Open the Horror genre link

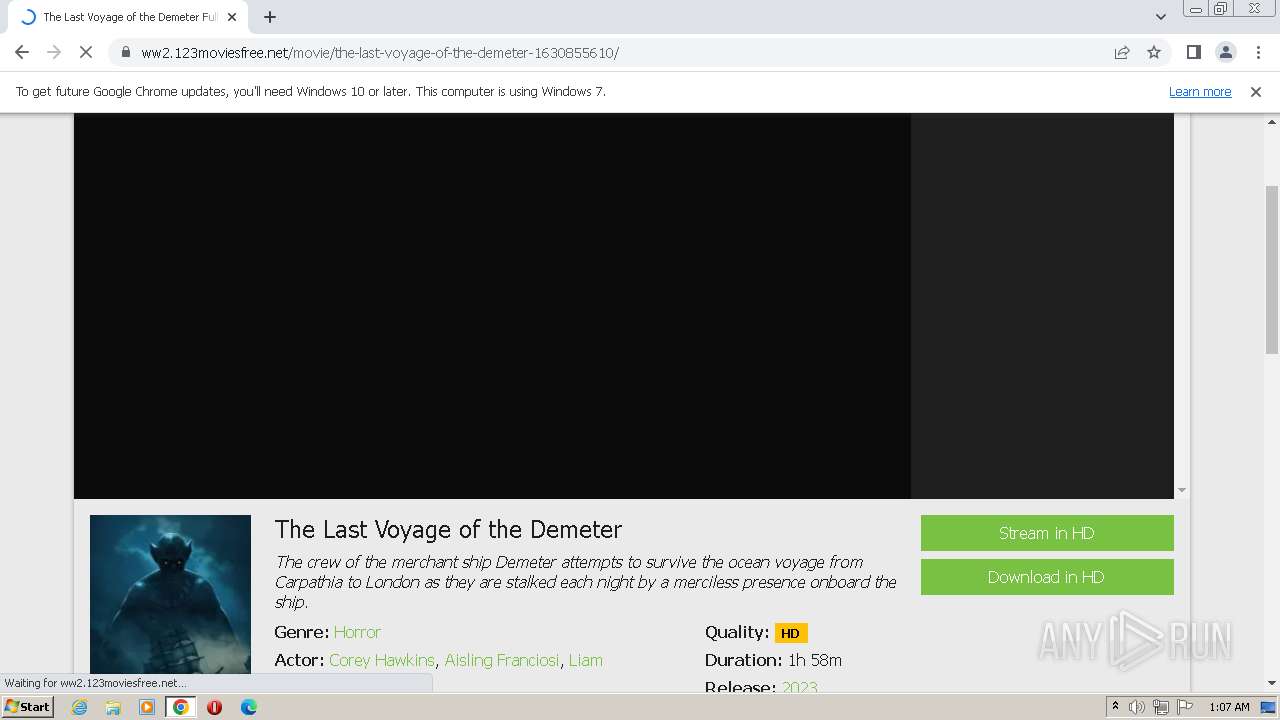tap(357, 632)
